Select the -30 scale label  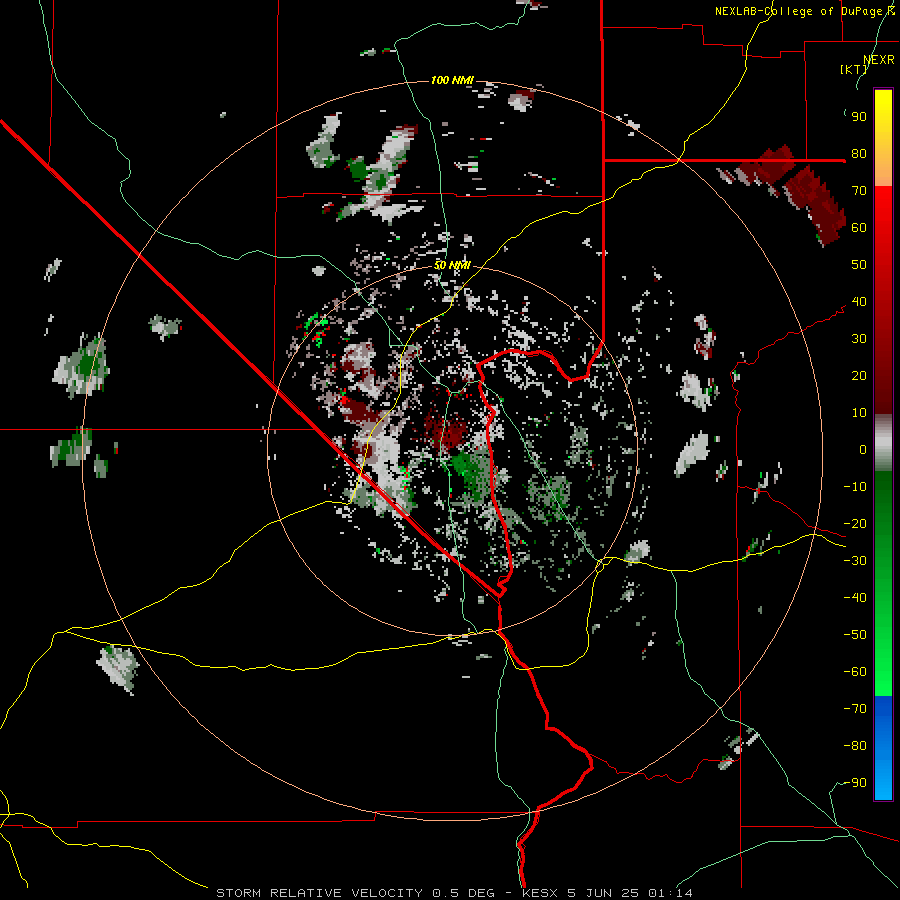(855, 561)
